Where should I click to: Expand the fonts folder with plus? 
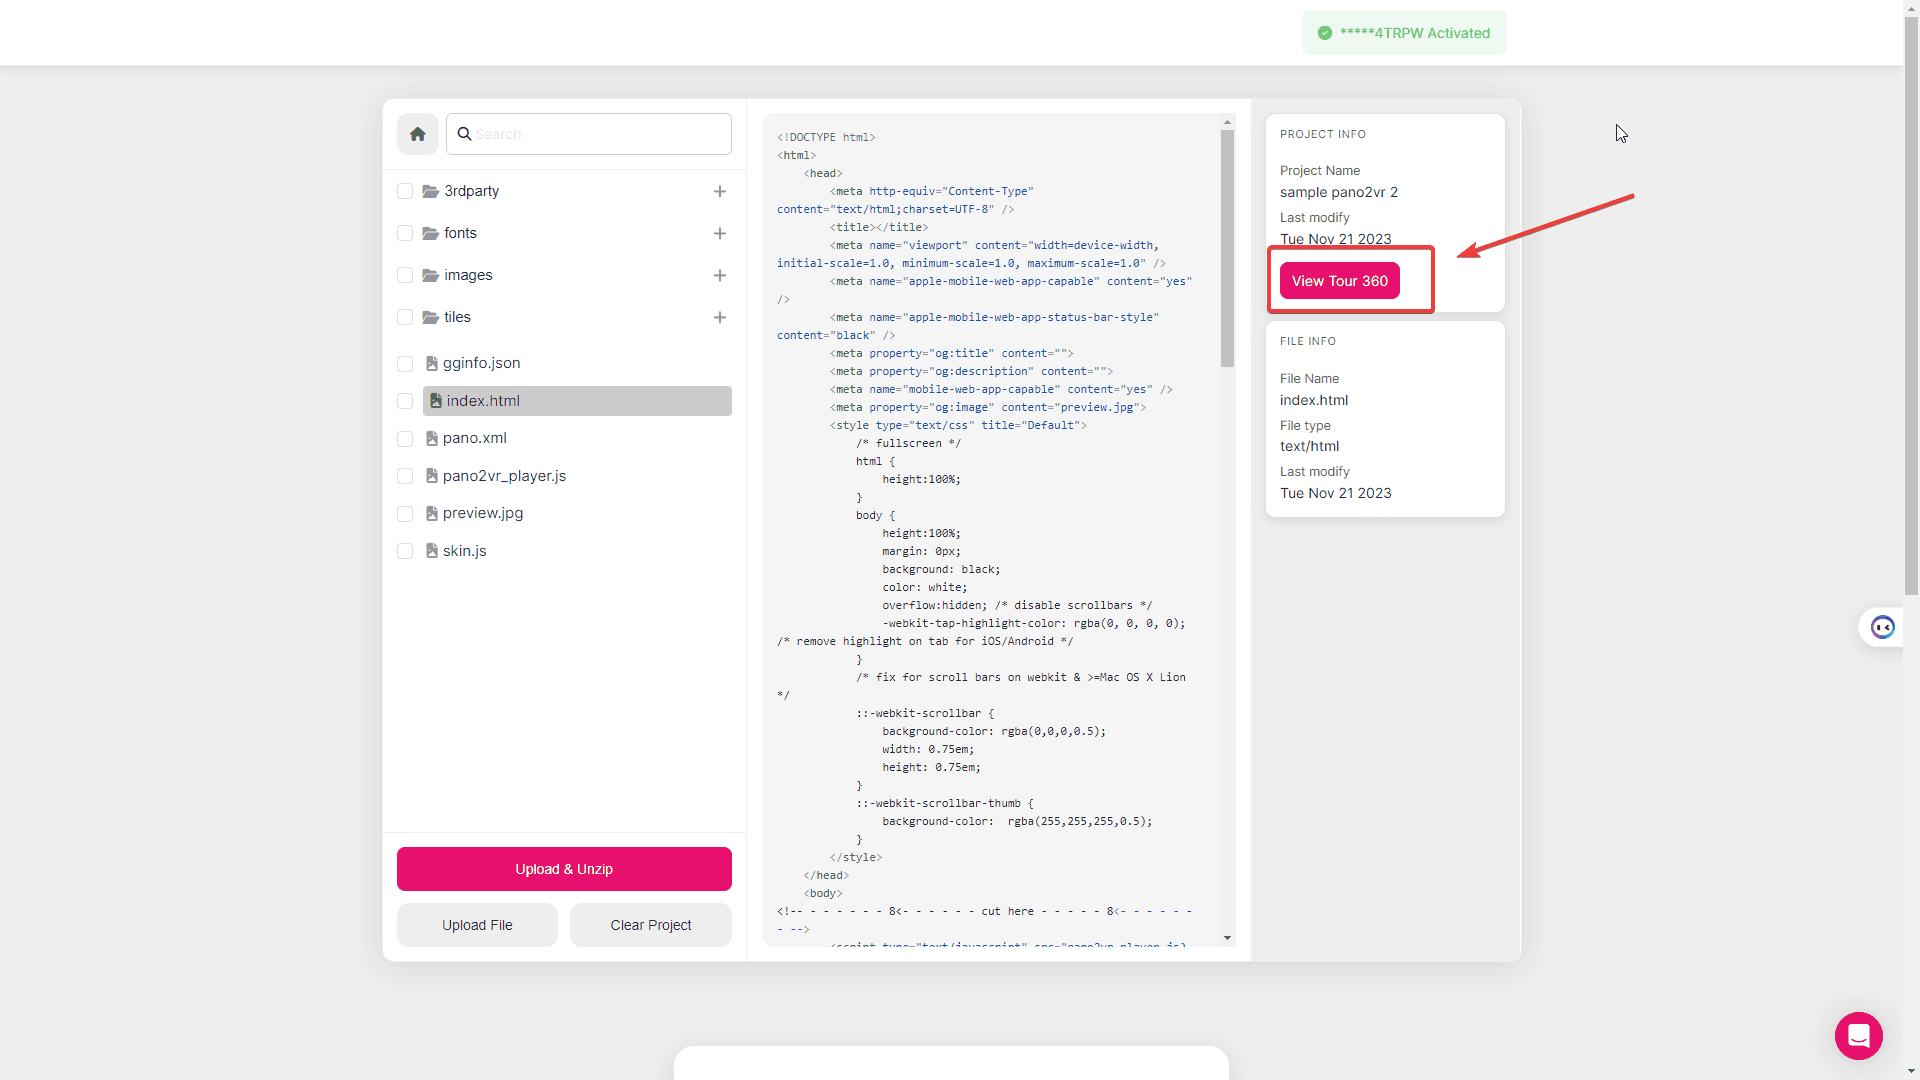coord(720,233)
